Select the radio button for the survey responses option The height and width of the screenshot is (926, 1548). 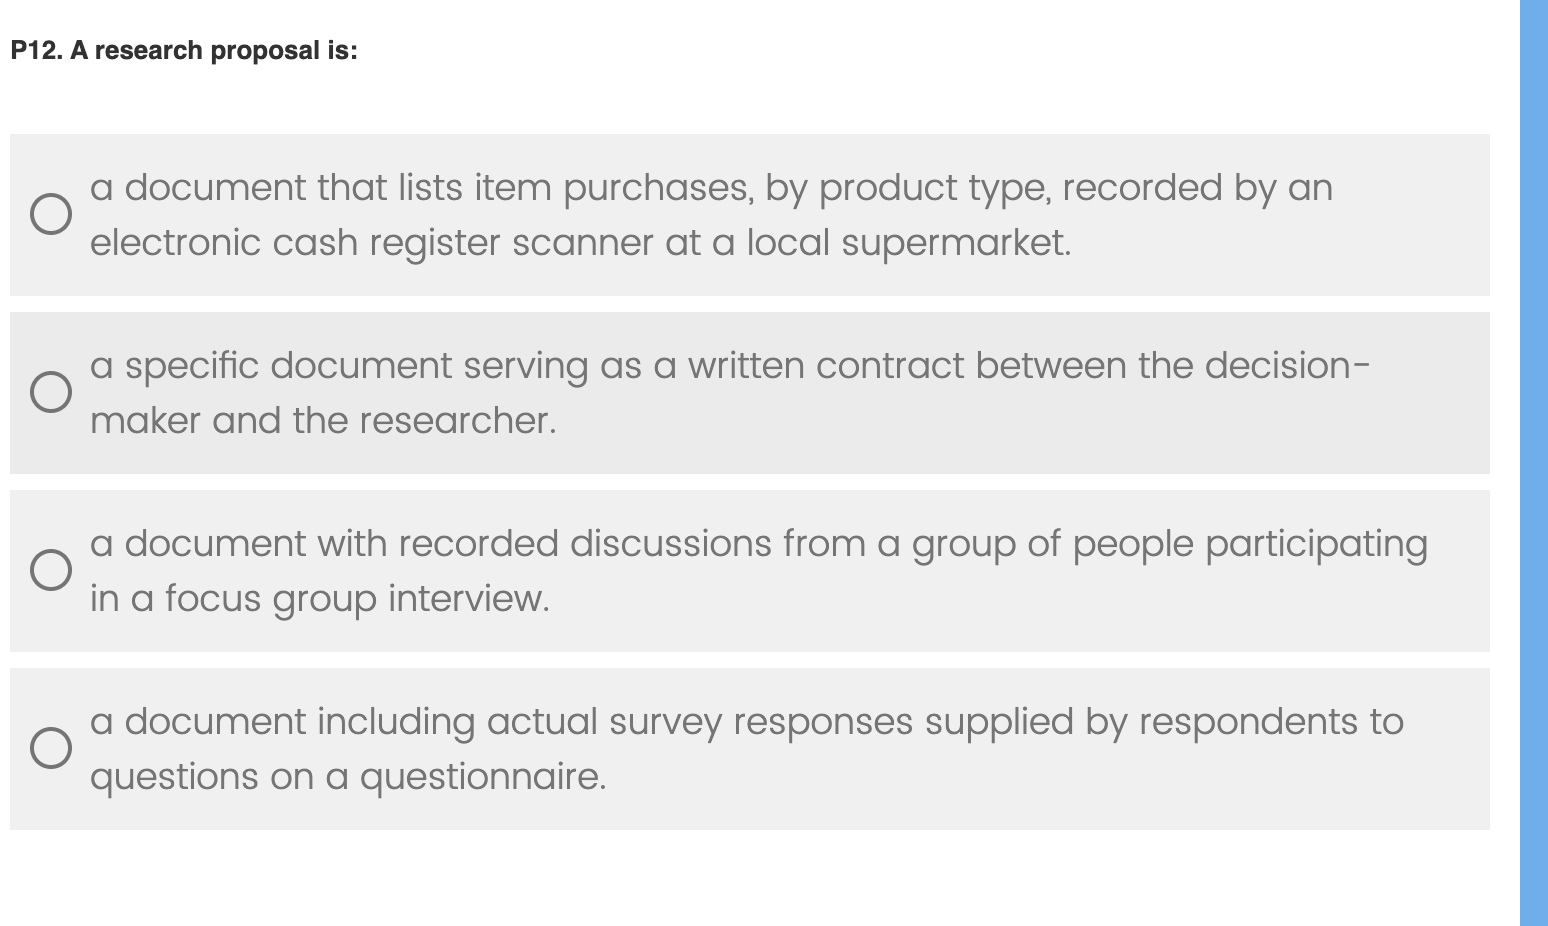(x=52, y=748)
